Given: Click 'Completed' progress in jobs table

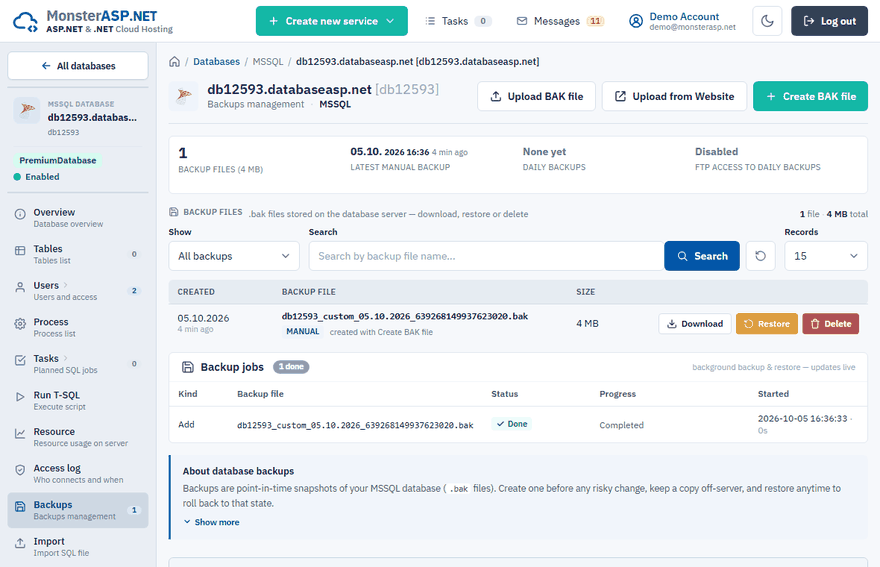Looking at the screenshot, I should (621, 425).
